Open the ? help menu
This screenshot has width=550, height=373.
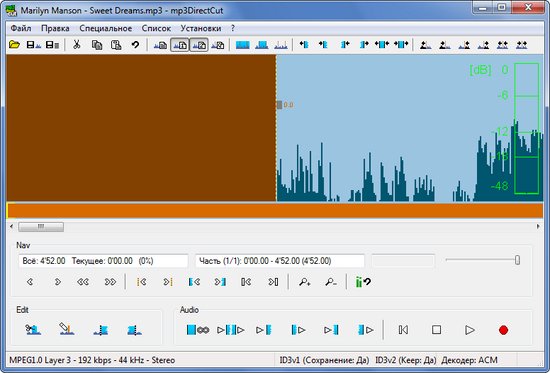[233, 28]
